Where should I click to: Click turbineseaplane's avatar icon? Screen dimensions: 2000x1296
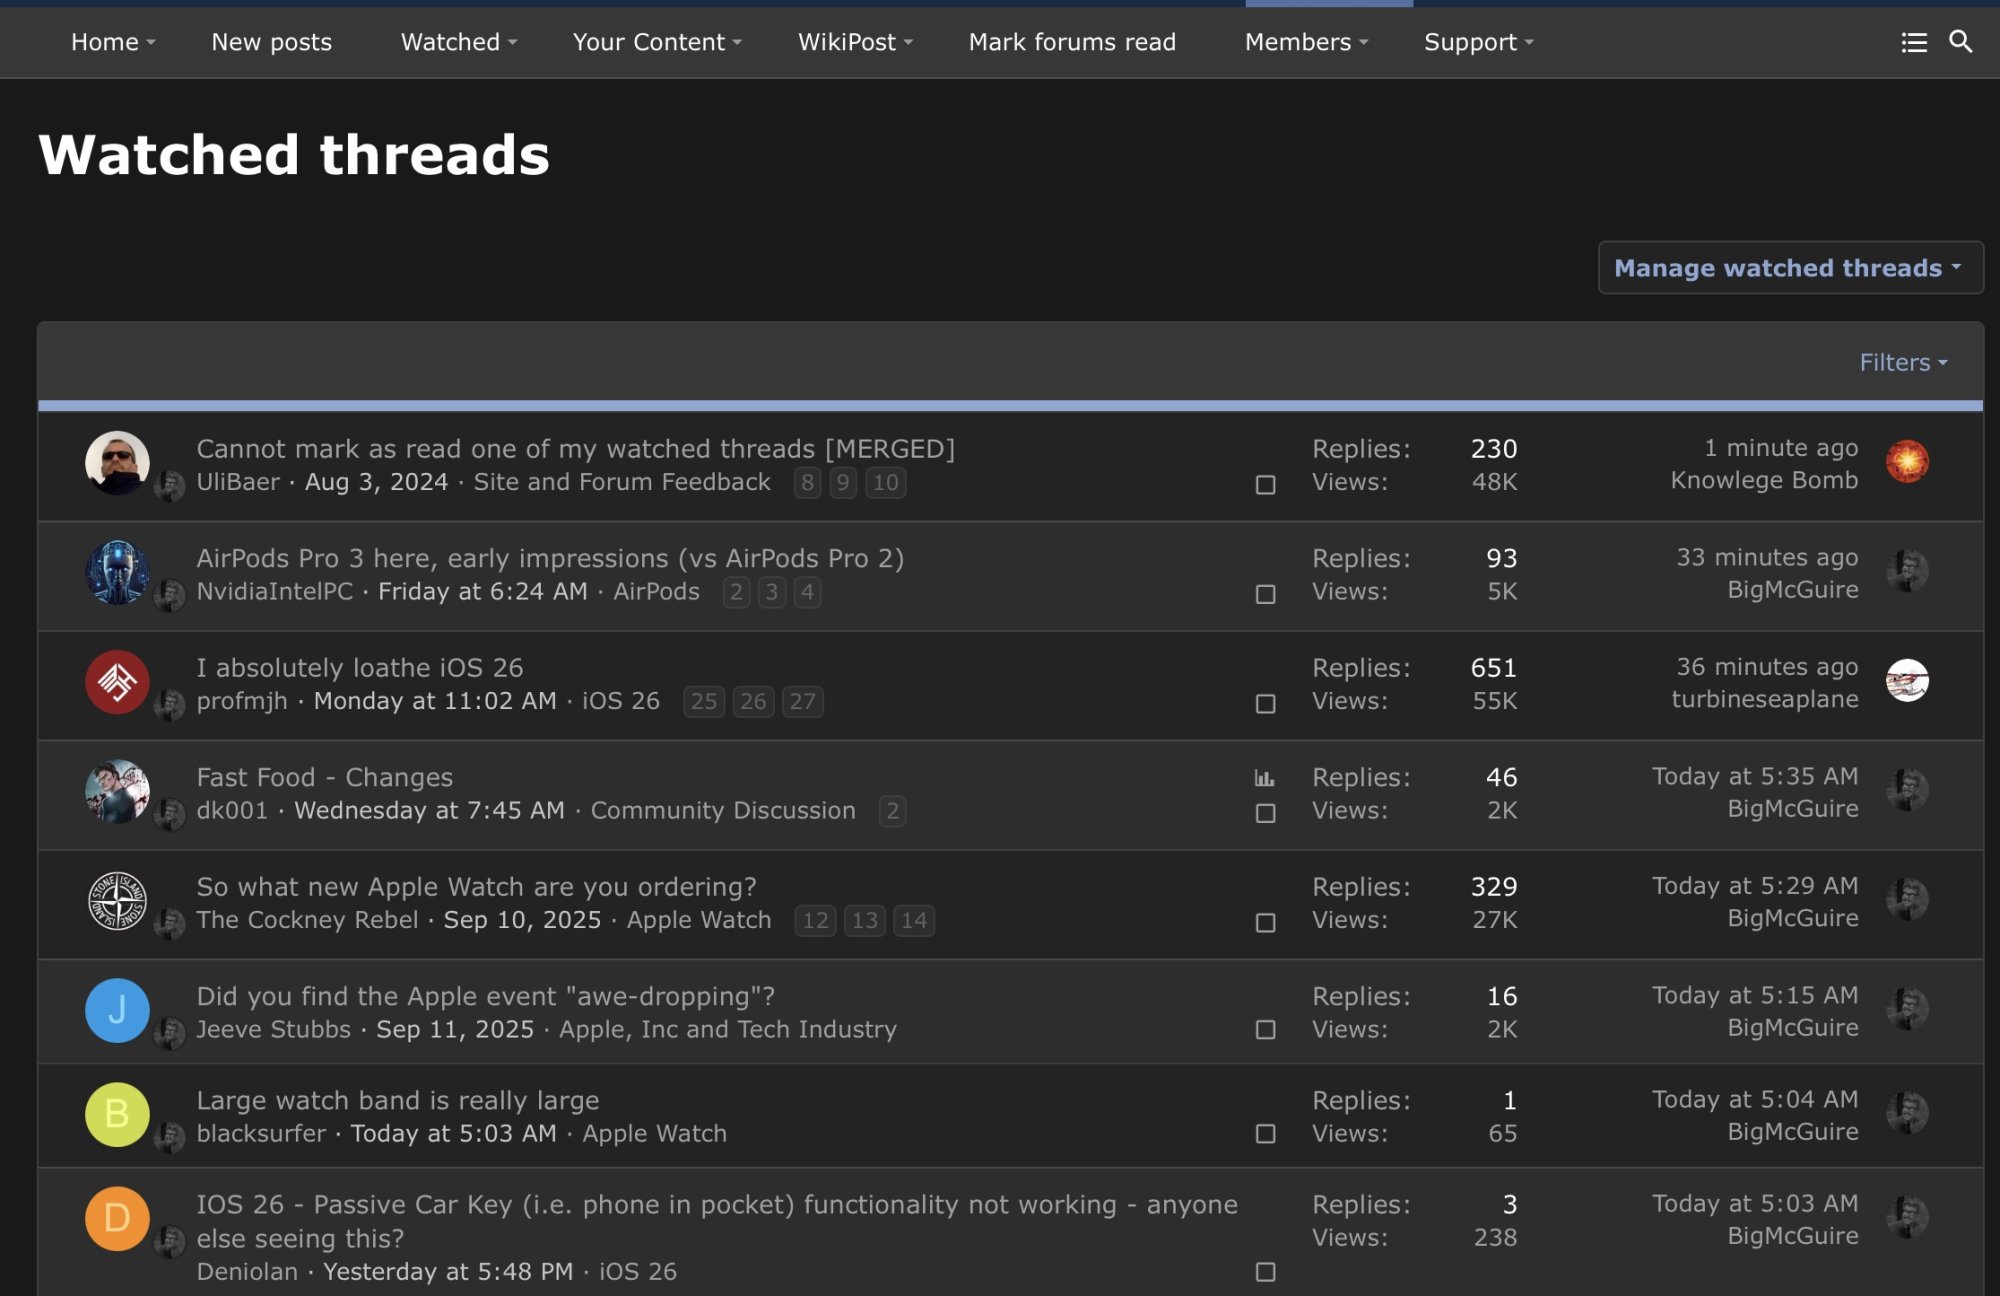coord(1907,681)
